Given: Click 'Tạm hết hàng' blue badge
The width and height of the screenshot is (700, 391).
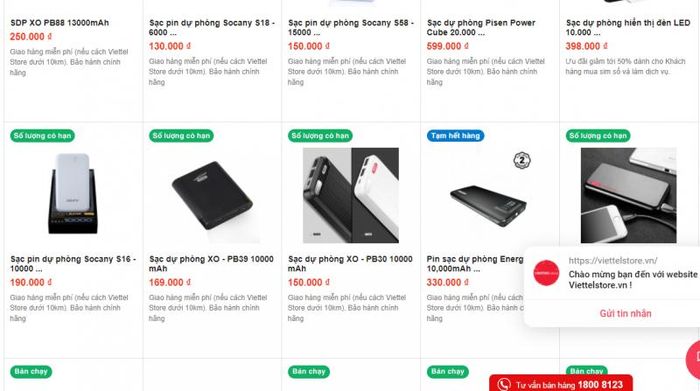Looking at the screenshot, I should (x=455, y=136).
